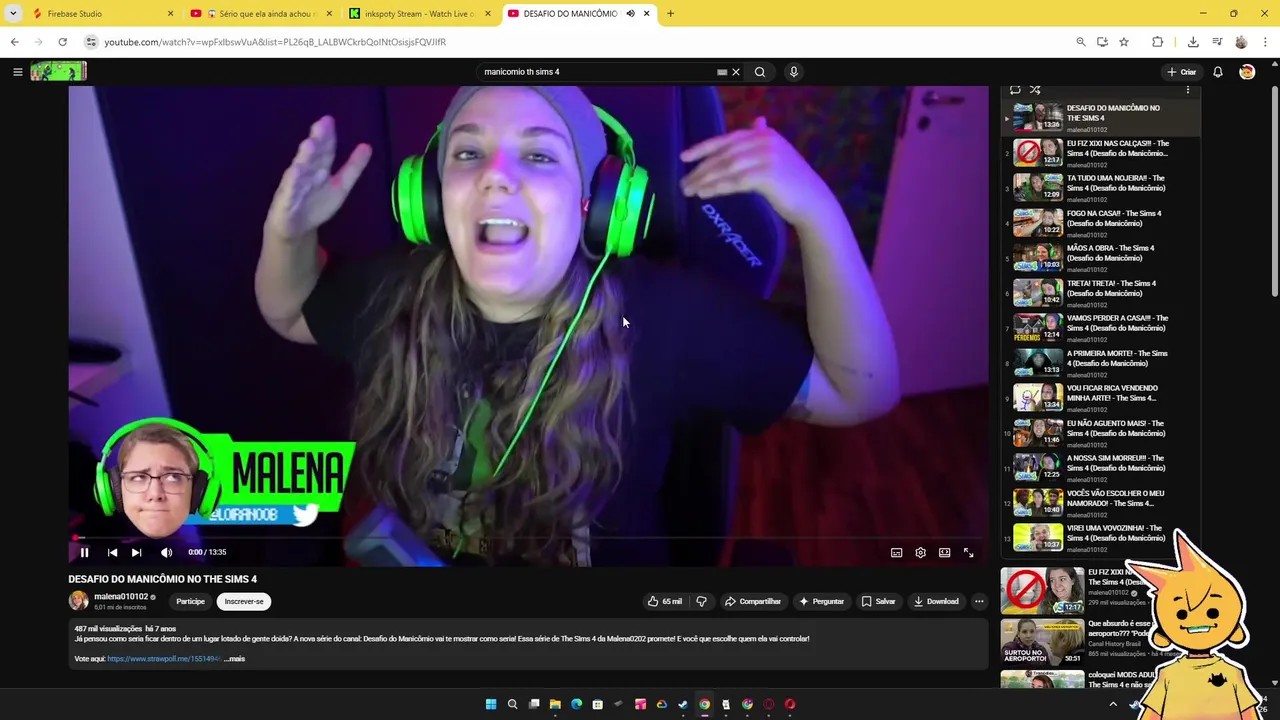Seek on the video progress bar
Screen dimensions: 1280x720
click(528, 538)
